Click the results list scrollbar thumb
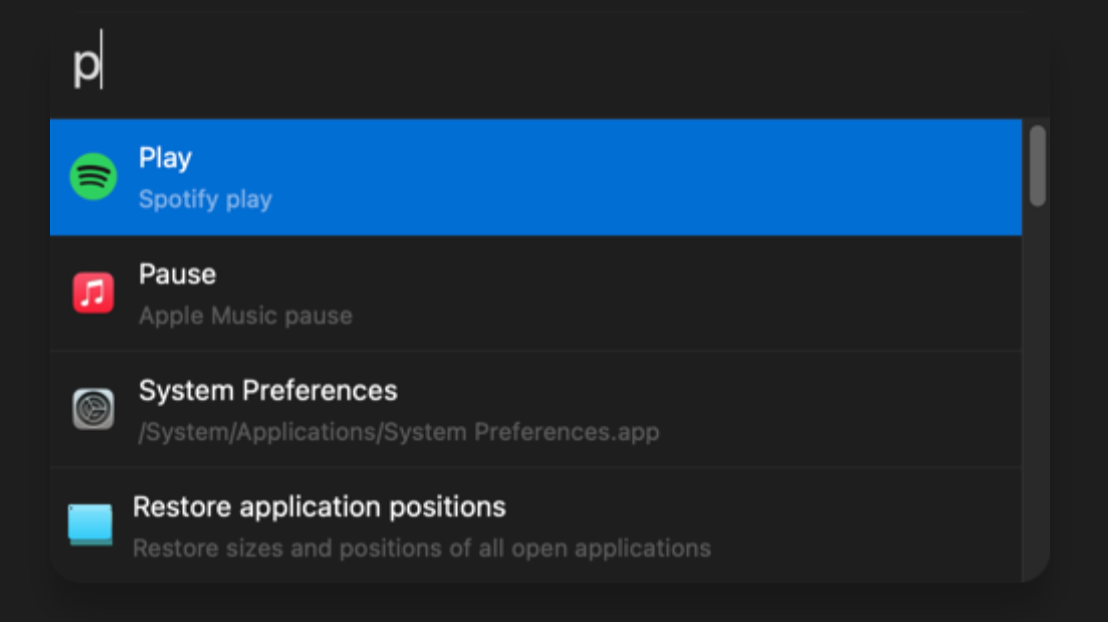The image size is (1108, 622). coord(1037,166)
